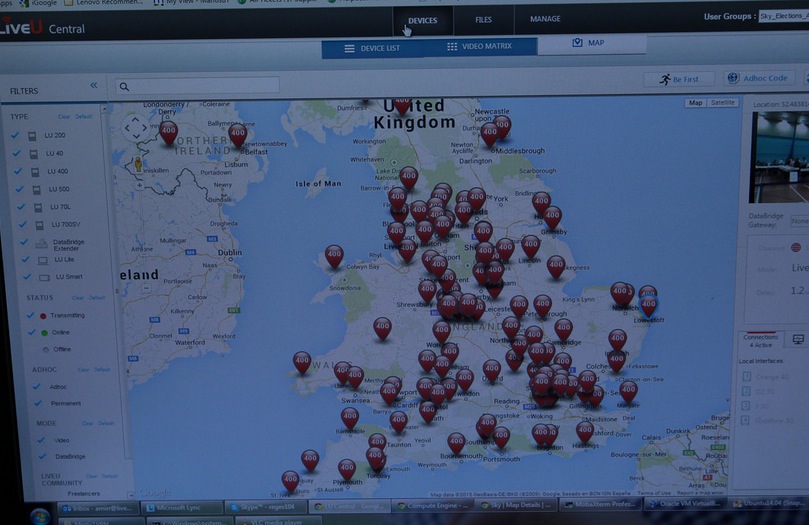The width and height of the screenshot is (809, 525).
Task: Open the FILES menu
Action: pyautogui.click(x=483, y=20)
